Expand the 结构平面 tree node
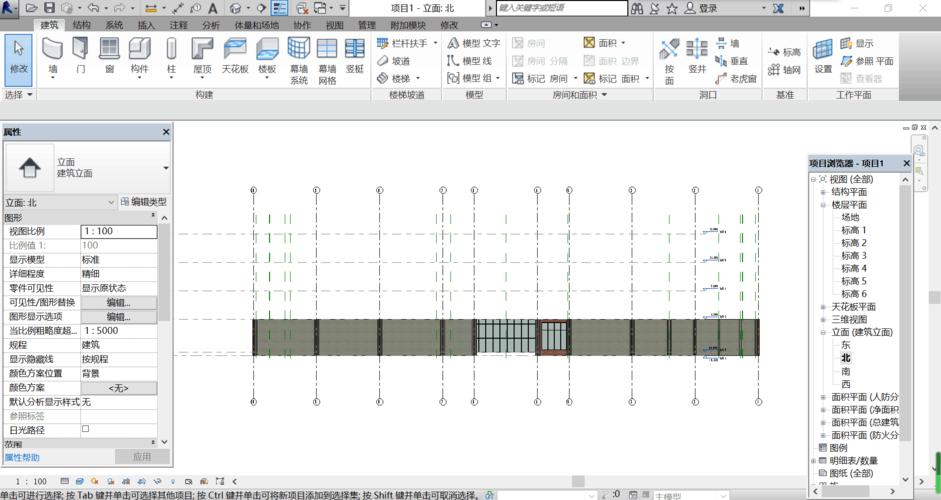Image resolution: width=941 pixels, height=500 pixels. point(823,192)
